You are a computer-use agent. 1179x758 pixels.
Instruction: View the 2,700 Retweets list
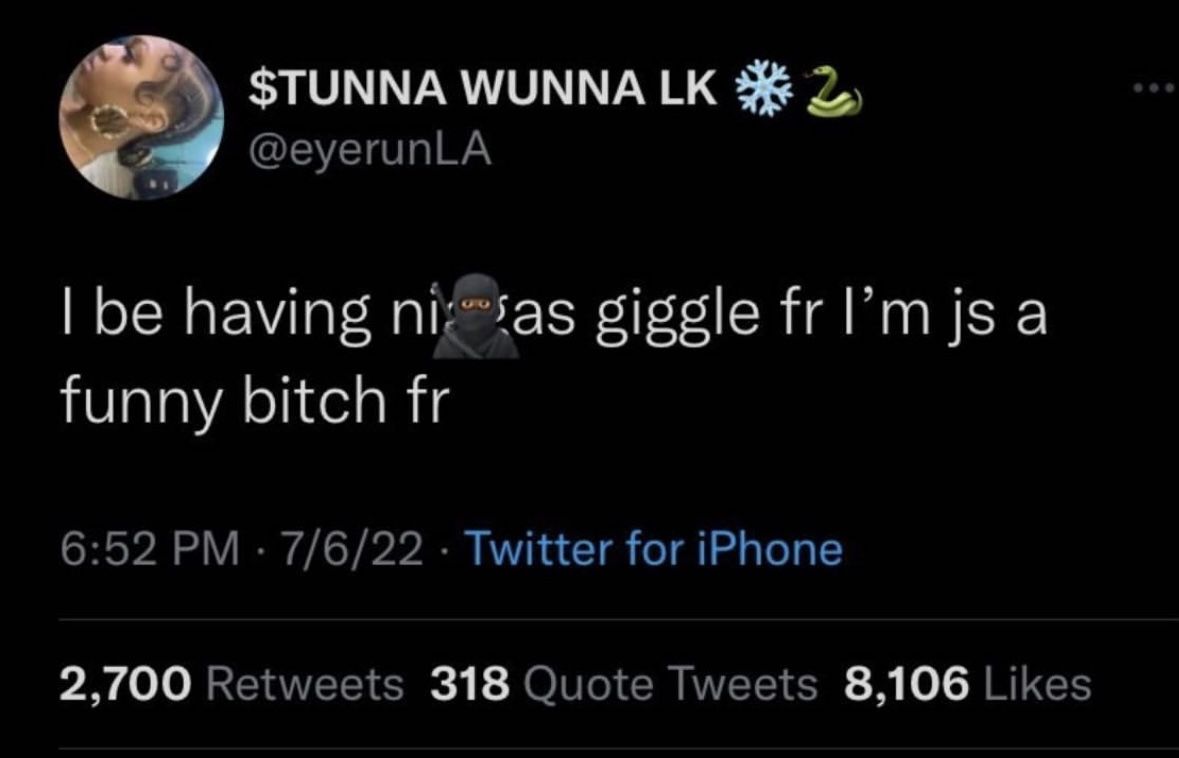coord(231,684)
